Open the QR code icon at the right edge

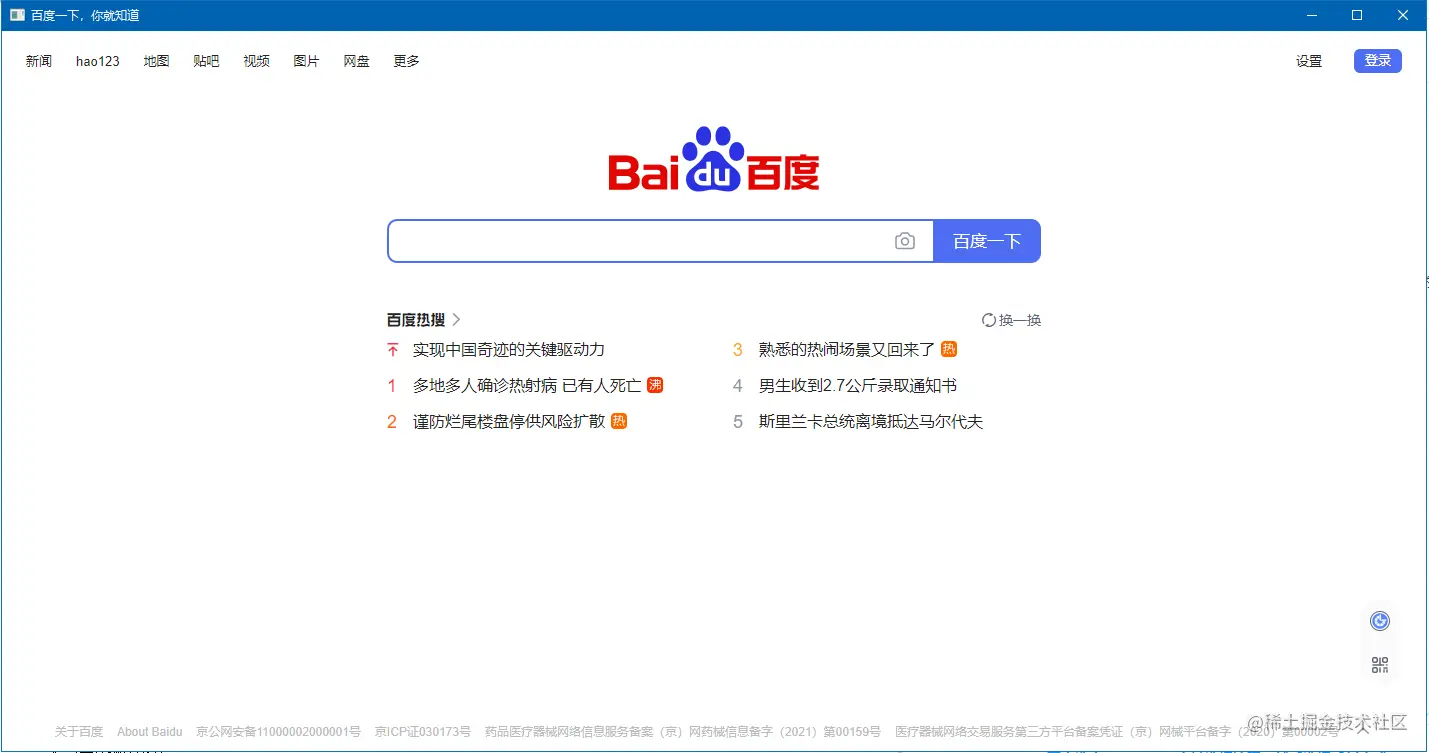pos(1380,665)
